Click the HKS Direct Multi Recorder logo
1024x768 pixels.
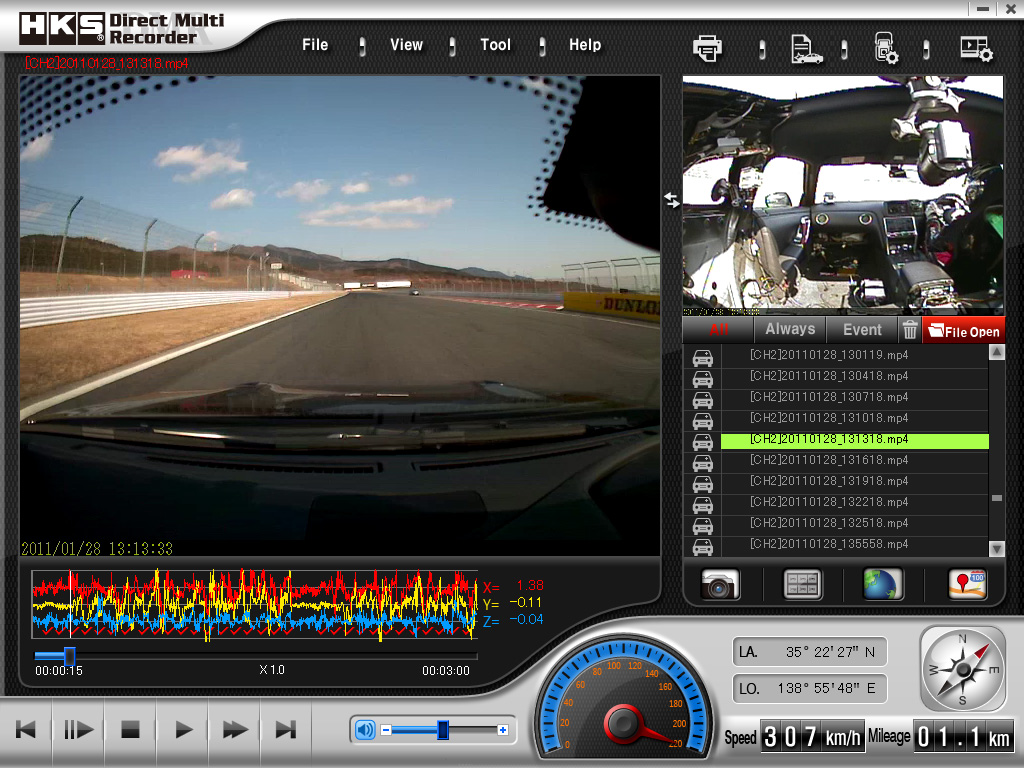[x=121, y=29]
